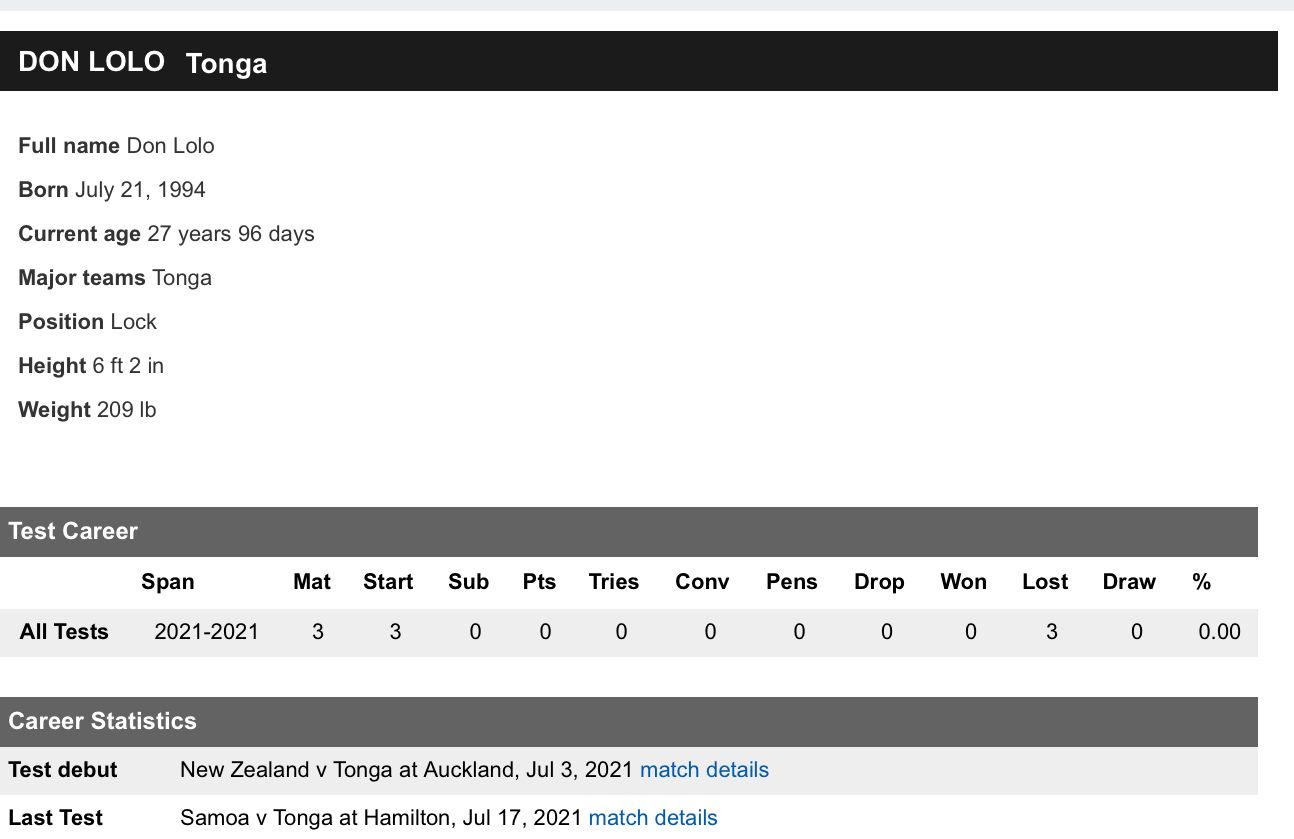Click the Lost column header
Screen dimensions: 1294x839
point(1045,582)
